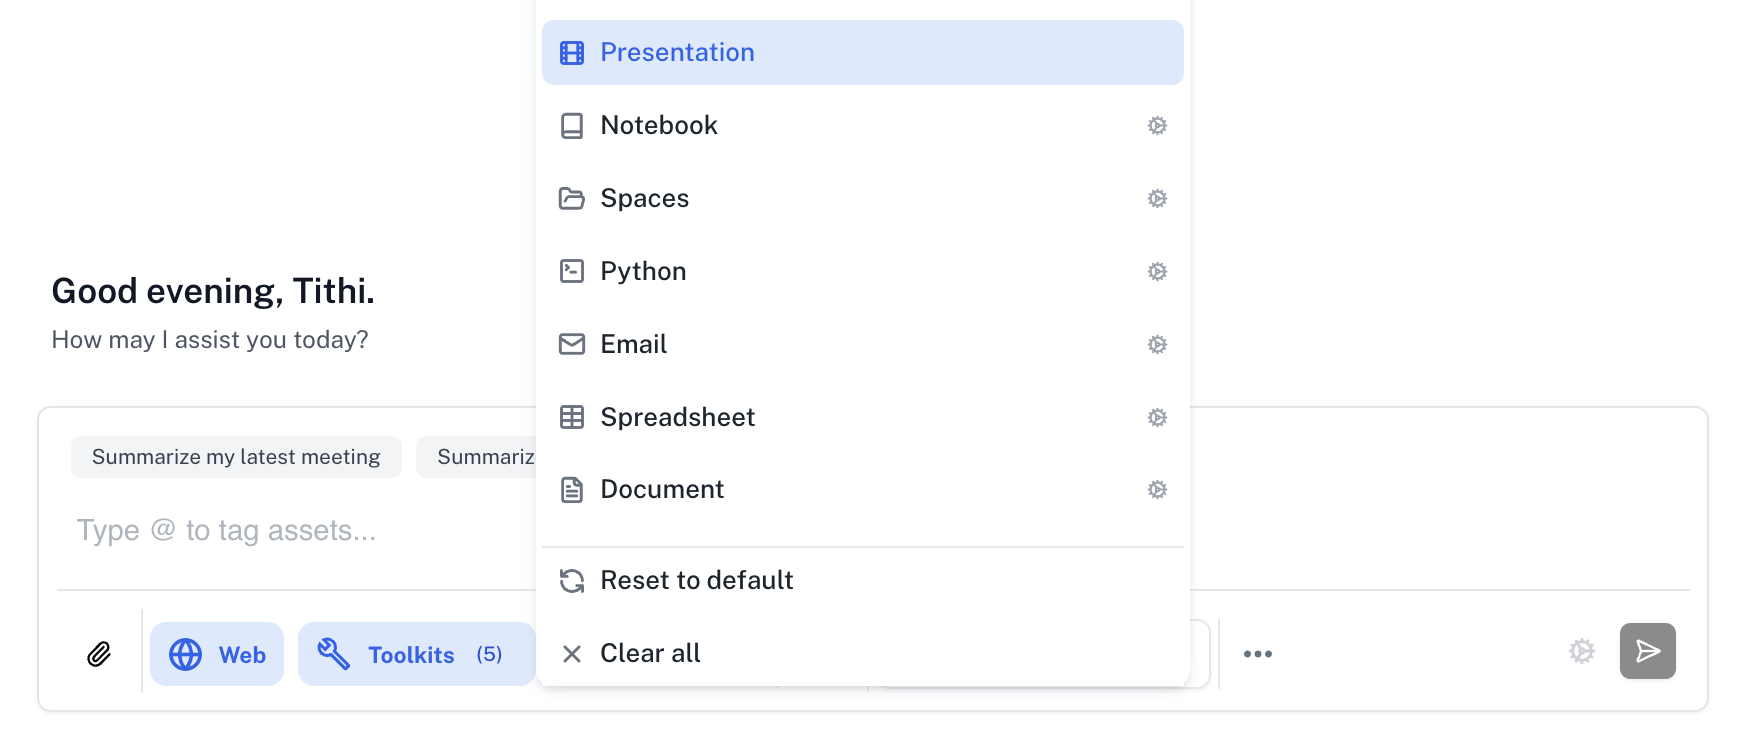Click the Document settings gear icon
Image resolution: width=1742 pixels, height=740 pixels.
(1157, 490)
